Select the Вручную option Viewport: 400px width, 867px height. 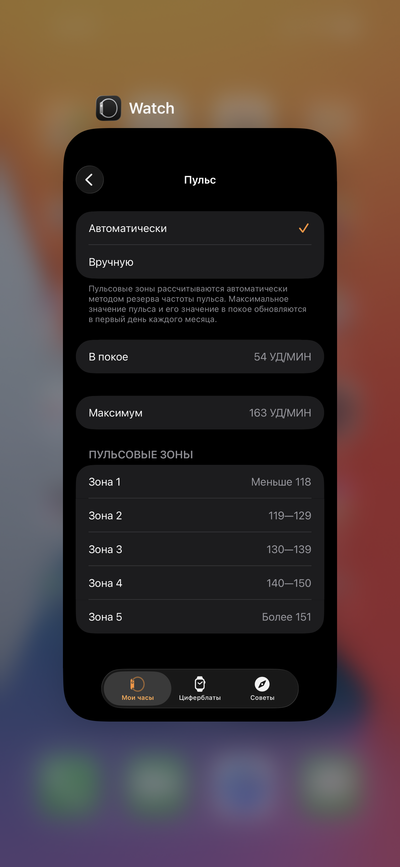(x=200, y=262)
